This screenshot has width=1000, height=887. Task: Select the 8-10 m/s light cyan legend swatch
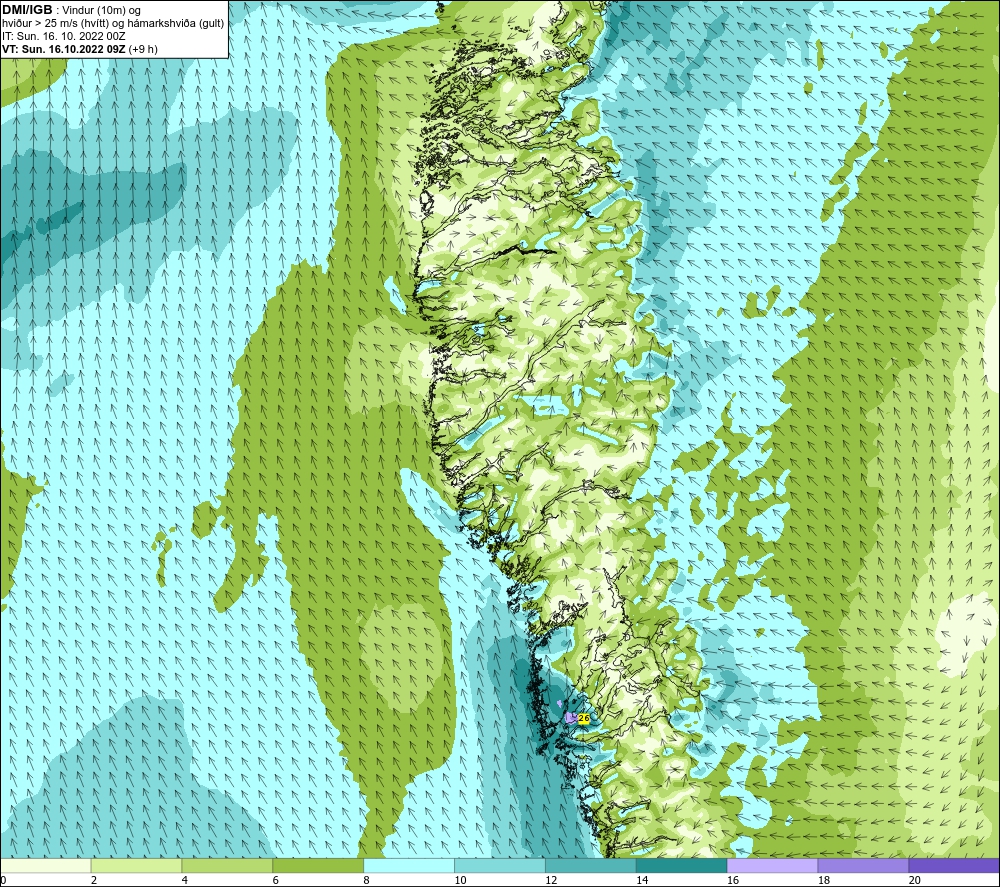click(x=409, y=866)
